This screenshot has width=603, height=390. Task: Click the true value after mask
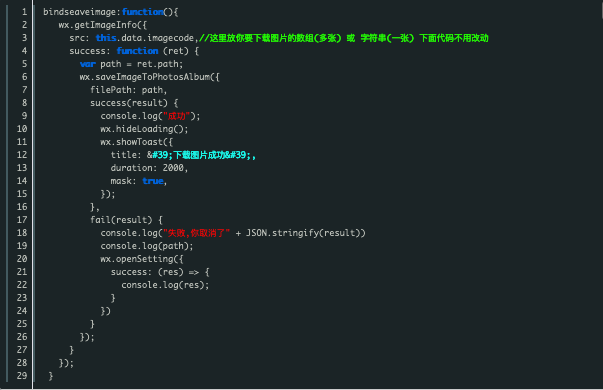pos(153,181)
